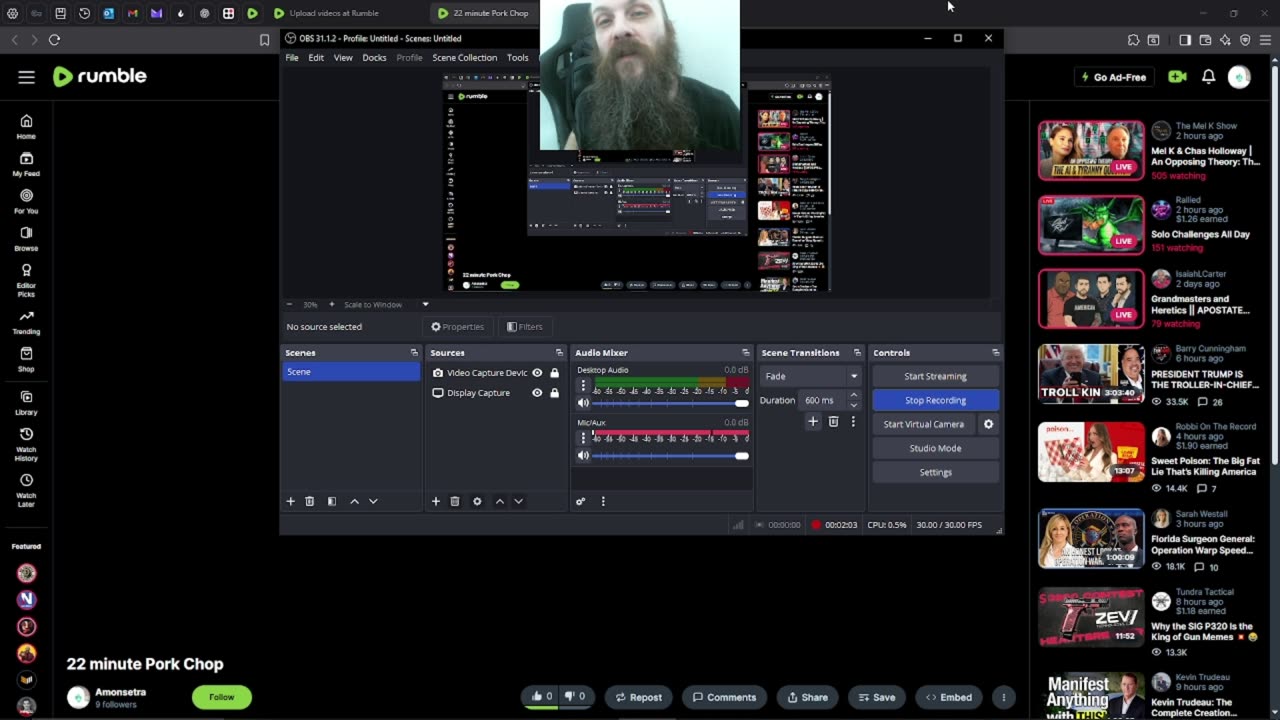Open Virtual Camera settings gear
This screenshot has width=1280, height=720.
(988, 424)
